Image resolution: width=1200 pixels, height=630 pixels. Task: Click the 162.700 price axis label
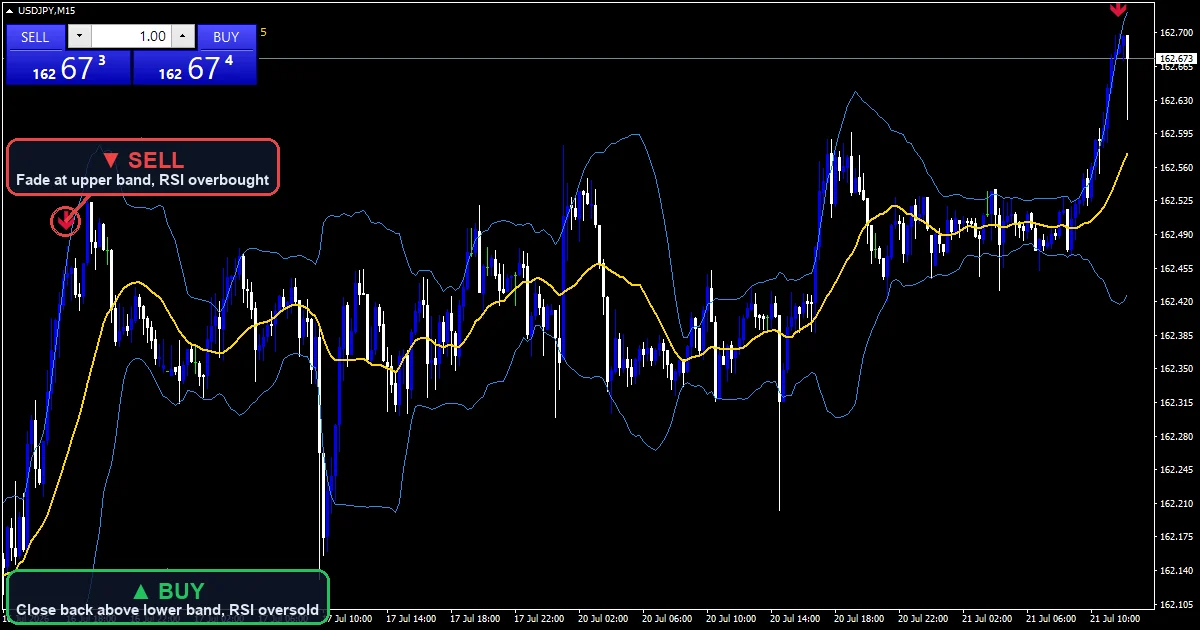[1175, 33]
